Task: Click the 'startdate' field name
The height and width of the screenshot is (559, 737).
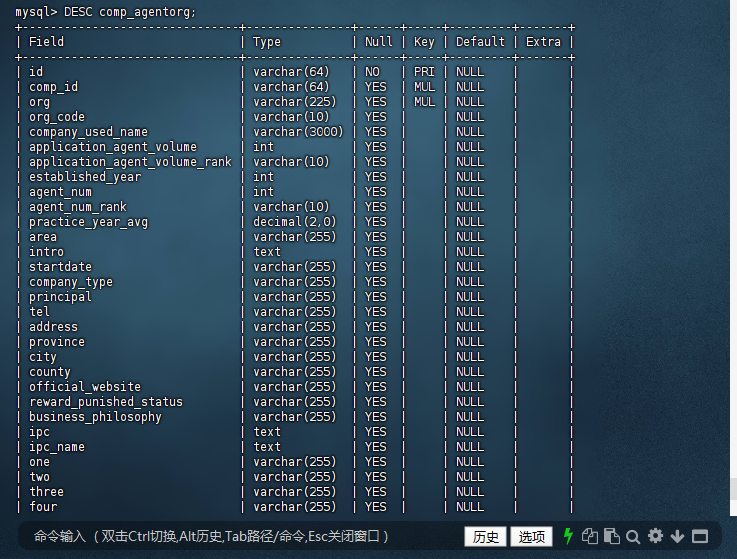Action: click(60, 267)
